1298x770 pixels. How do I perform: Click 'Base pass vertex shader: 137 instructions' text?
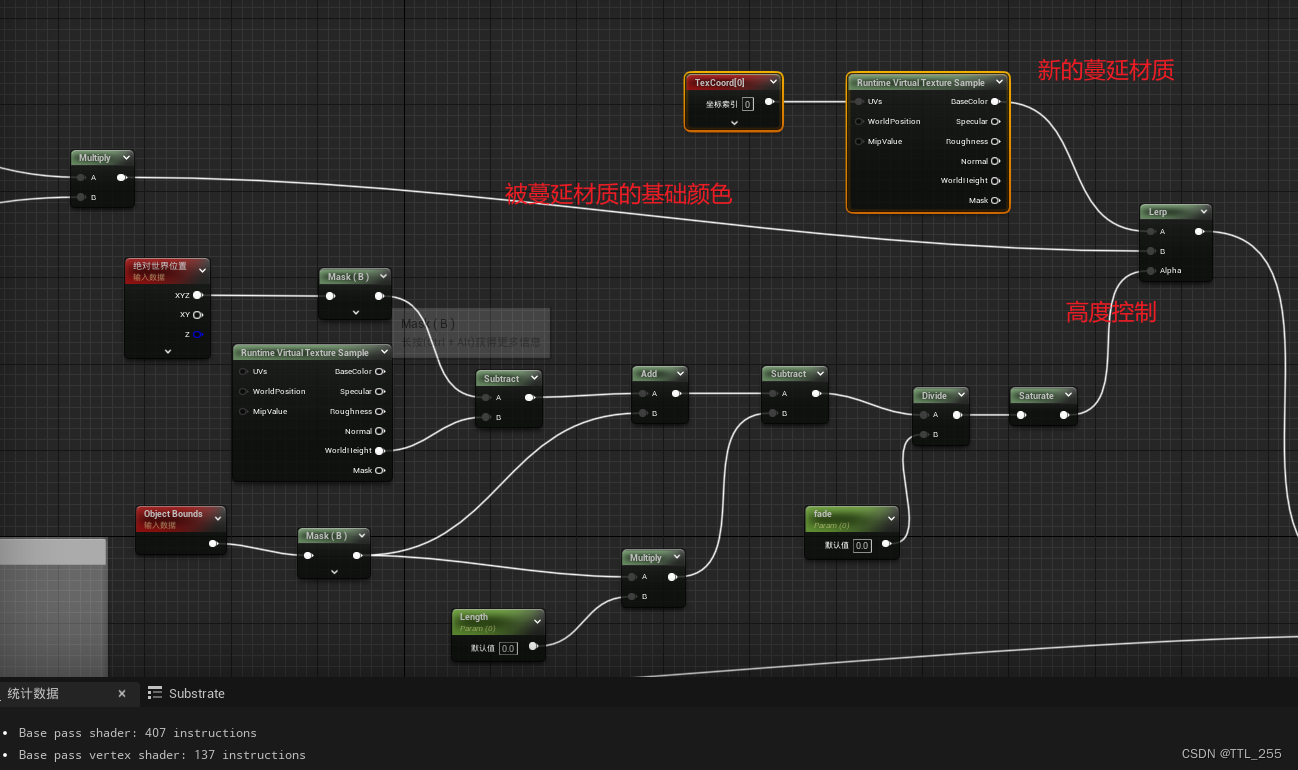(162, 755)
